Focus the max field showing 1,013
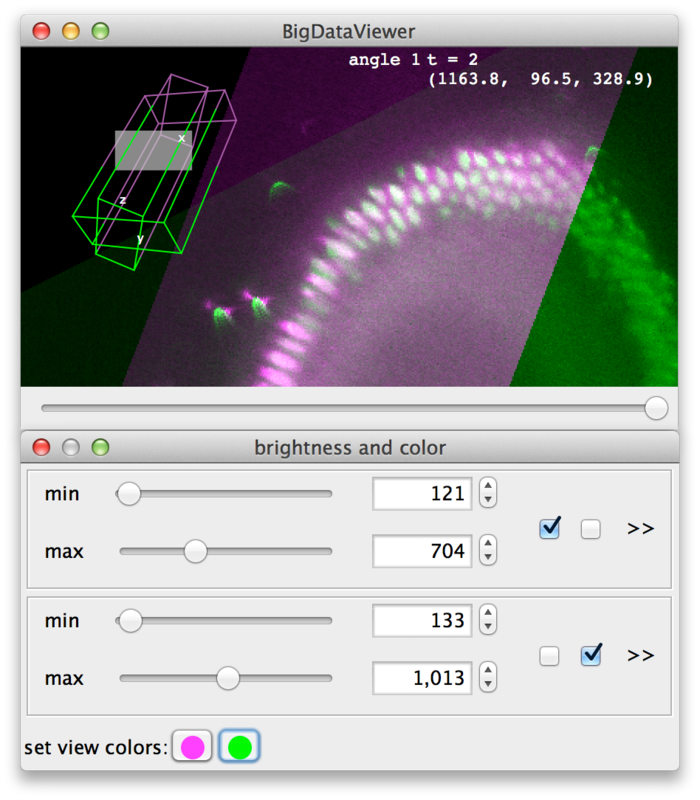 [422, 678]
